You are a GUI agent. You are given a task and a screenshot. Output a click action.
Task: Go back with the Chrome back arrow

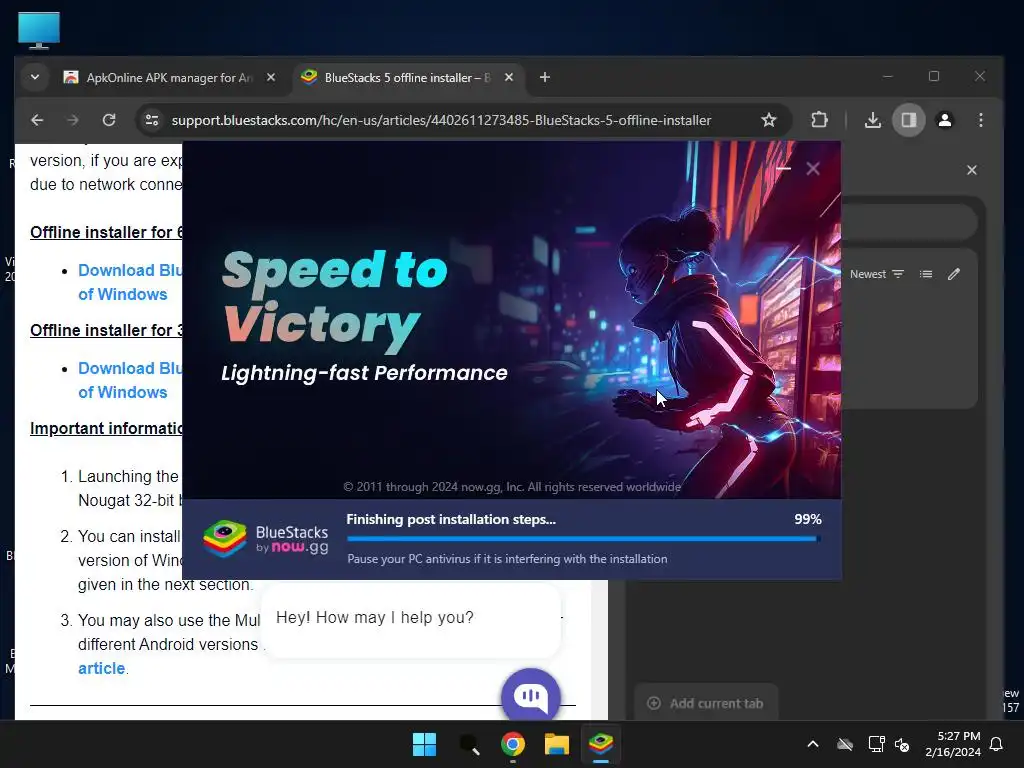37,120
